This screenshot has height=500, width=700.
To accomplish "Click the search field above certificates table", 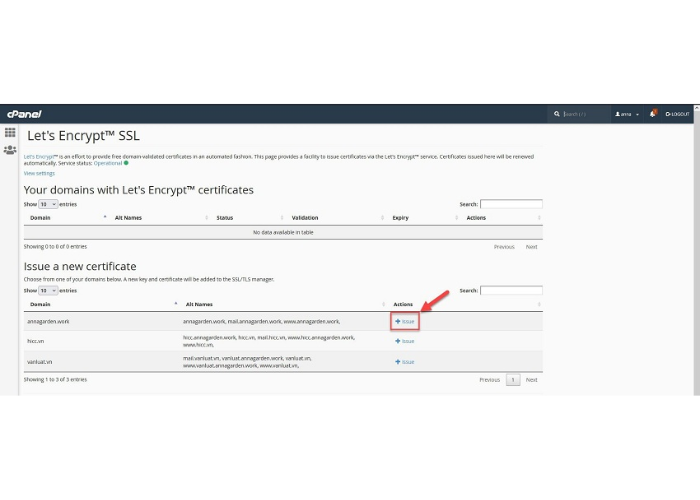I will click(511, 204).
